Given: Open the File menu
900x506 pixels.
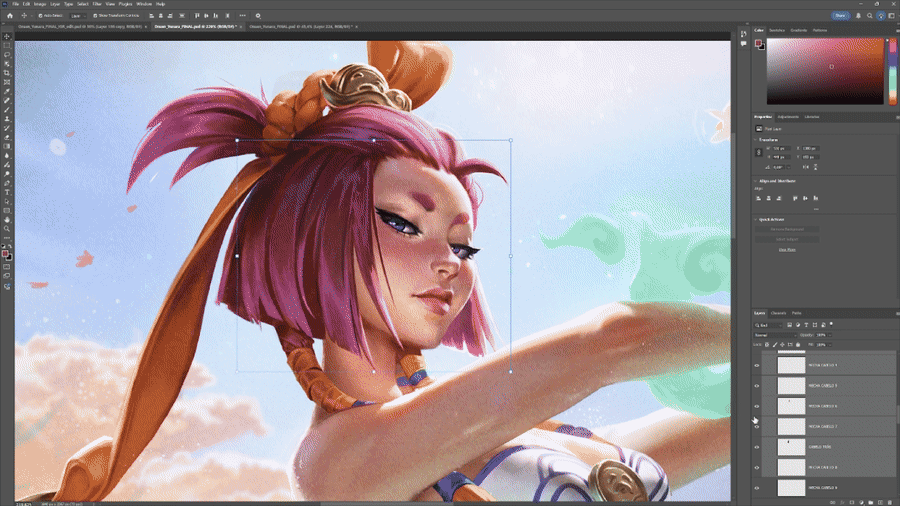Looking at the screenshot, I should 15,4.
